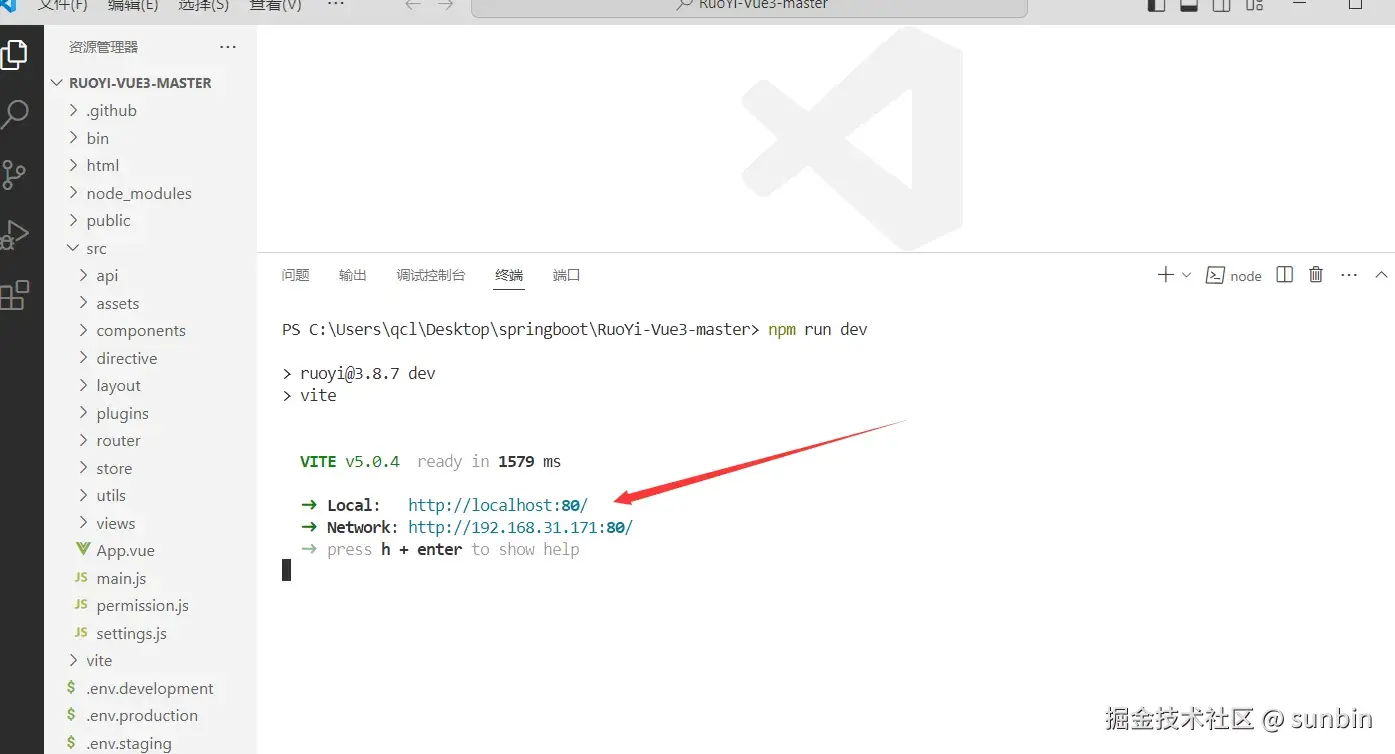Go back with the left arrow
Image resolution: width=1395 pixels, height=754 pixels.
[x=413, y=6]
